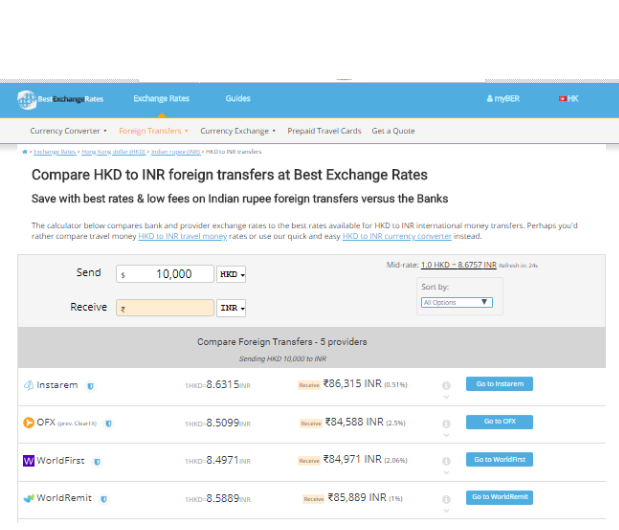
Task: Click the Send amount field showing 10,000
Action: (x=165, y=274)
